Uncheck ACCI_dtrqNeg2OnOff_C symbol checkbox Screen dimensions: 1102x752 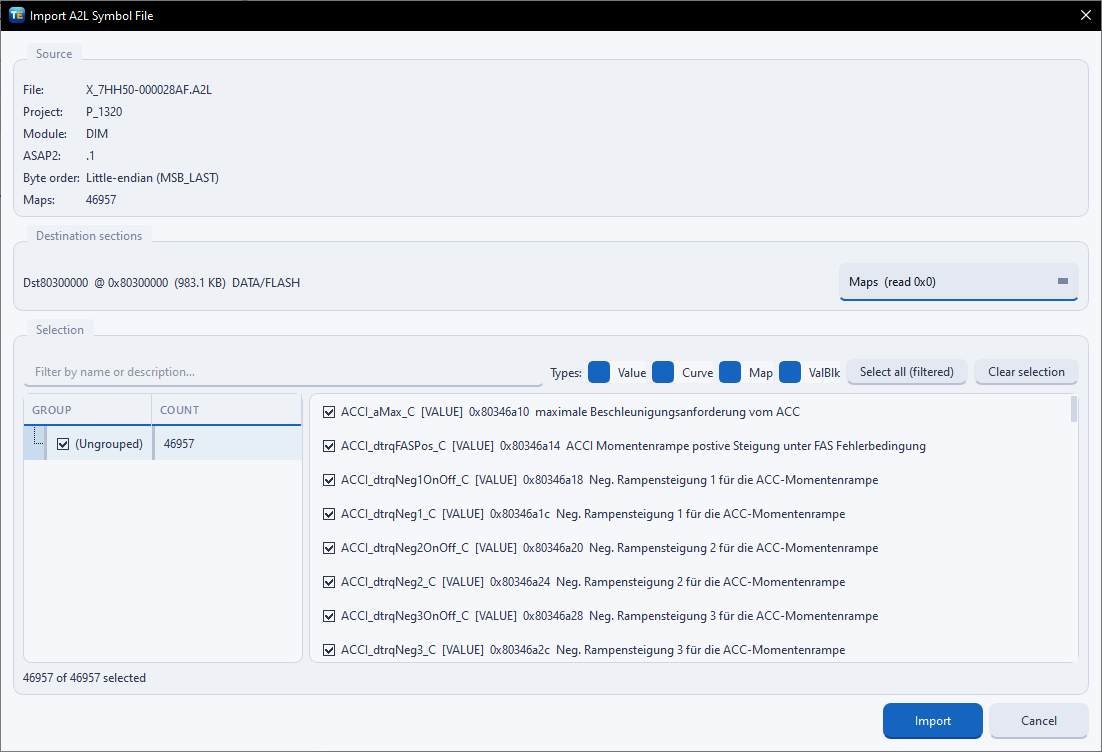328,547
